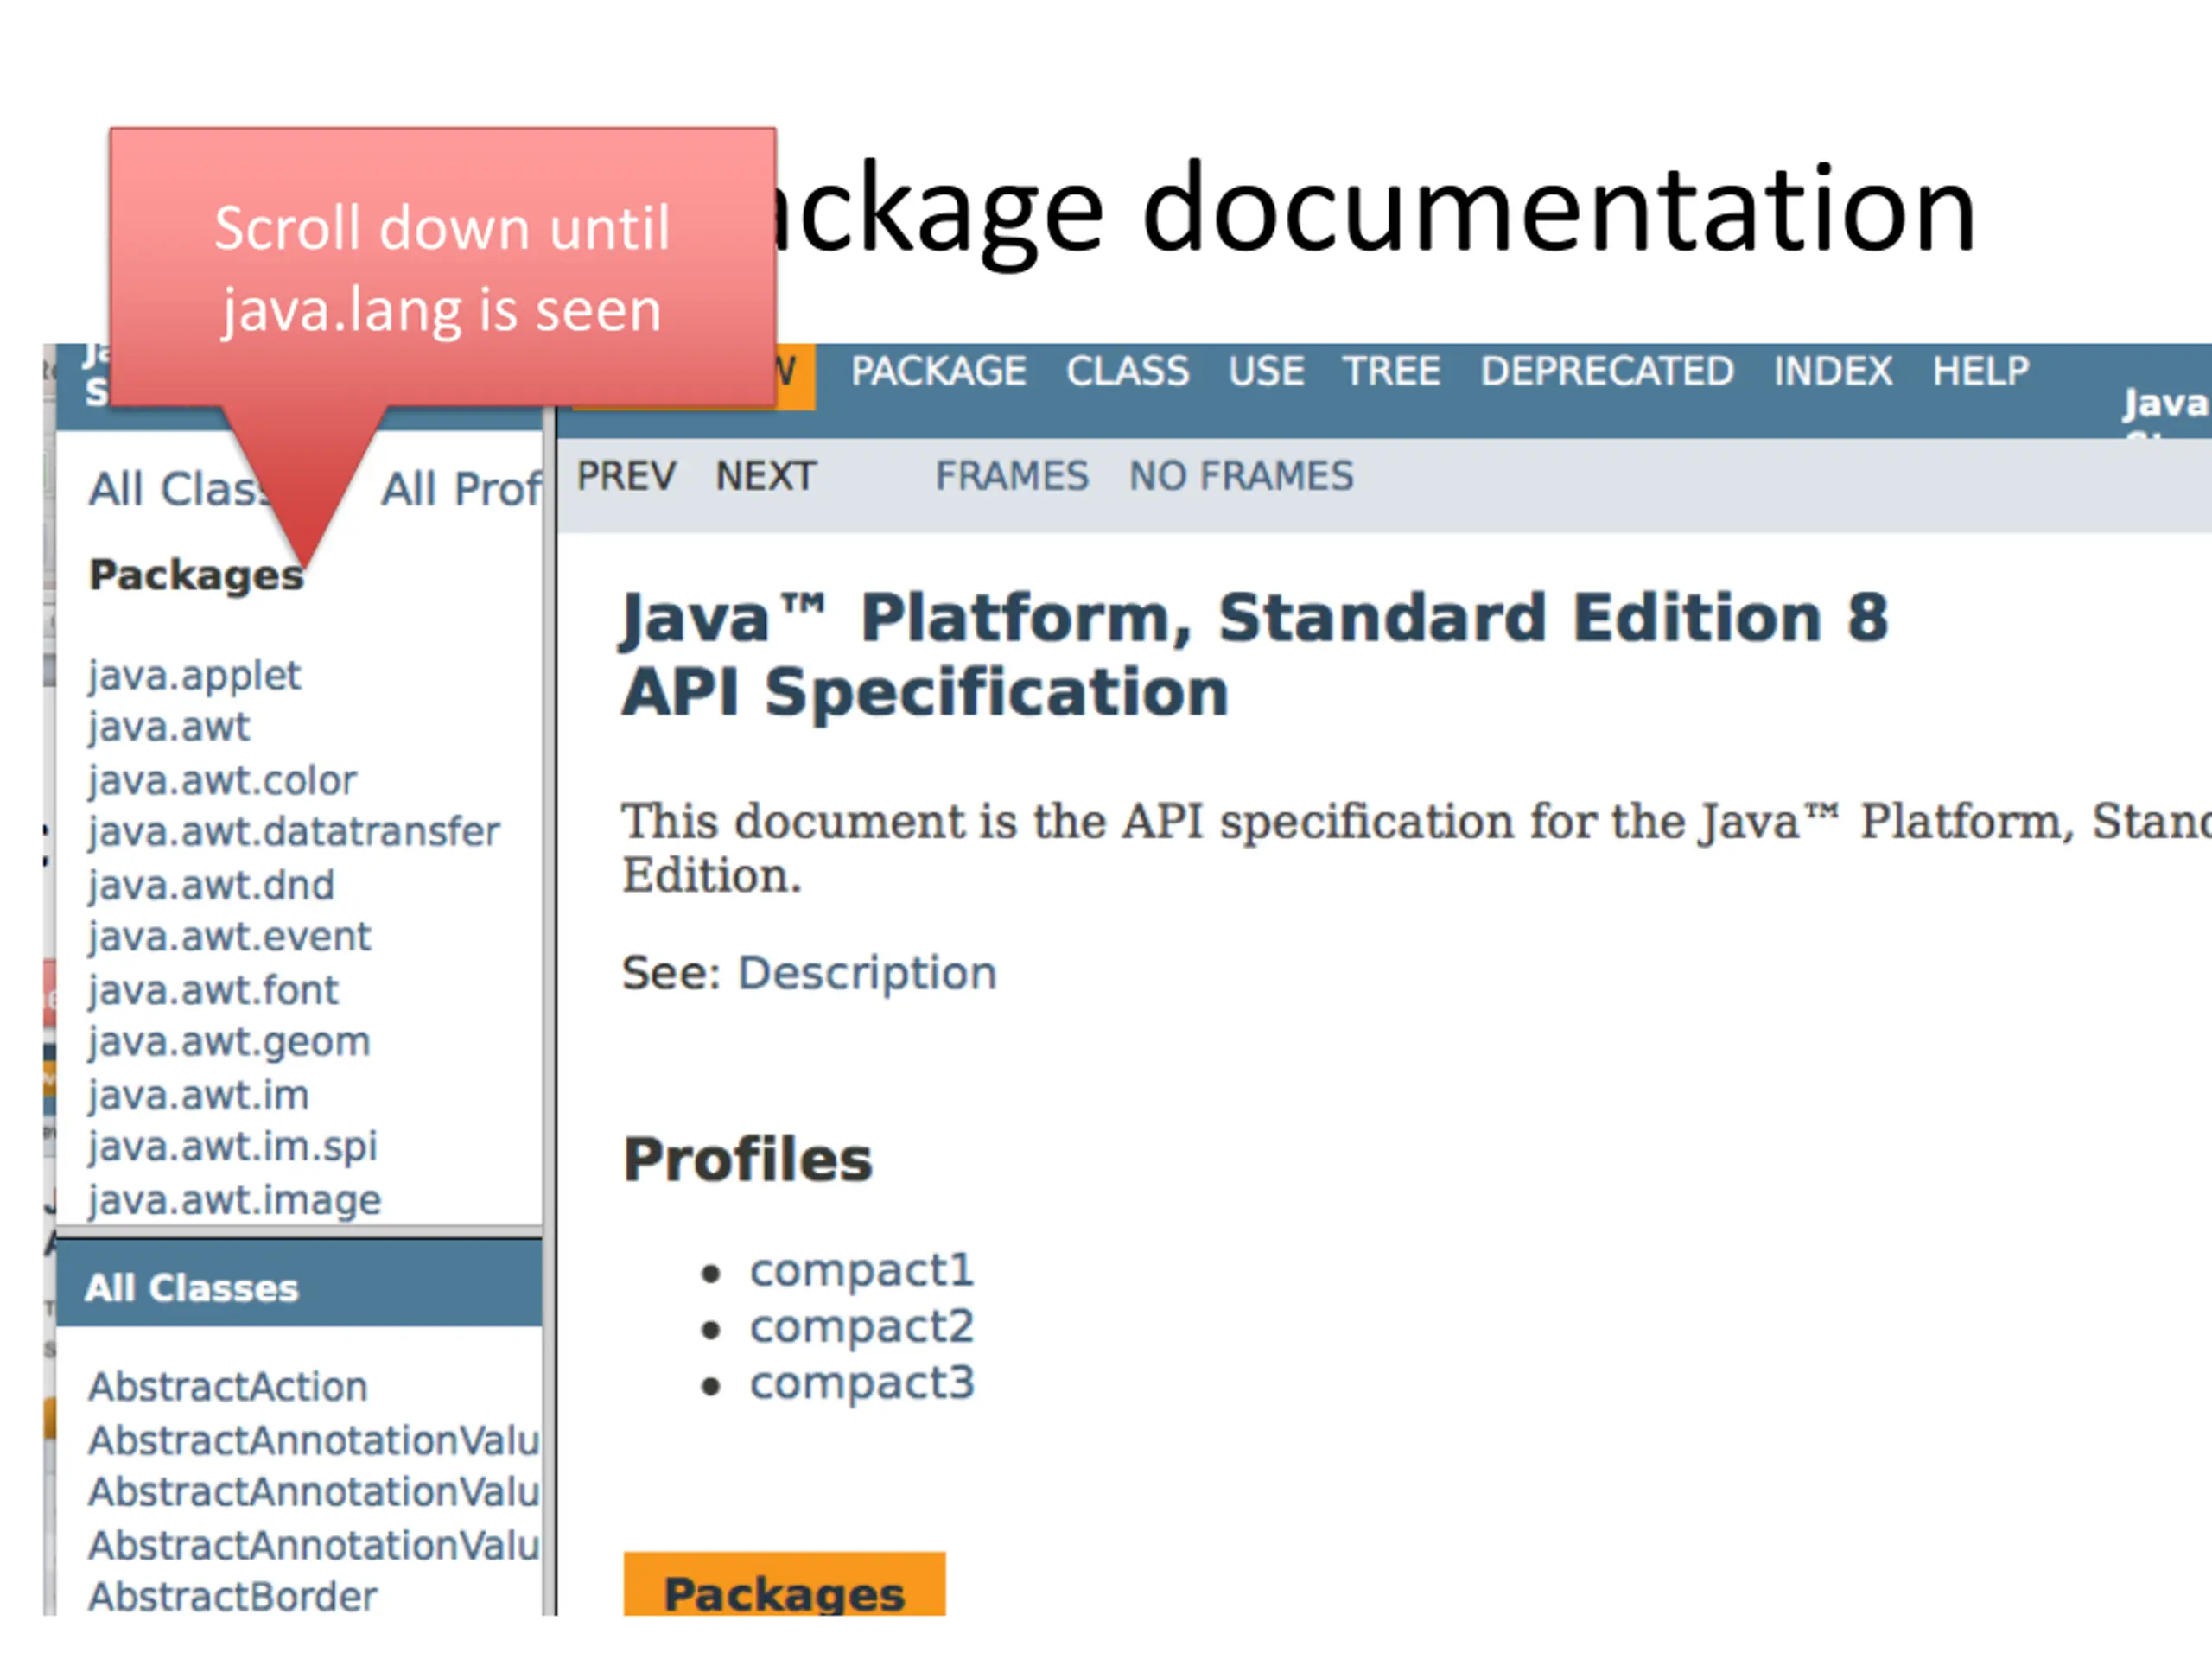
Task: Open the HELP navigation tab
Action: tap(1980, 372)
